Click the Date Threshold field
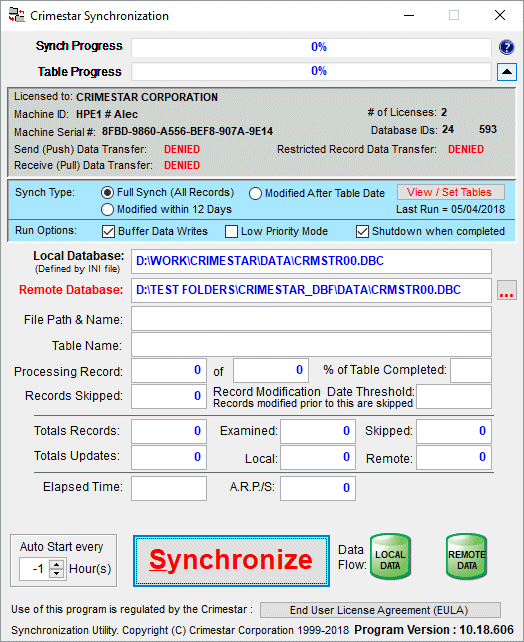Screen dimensions: 524x642 pyautogui.click(x=454, y=396)
